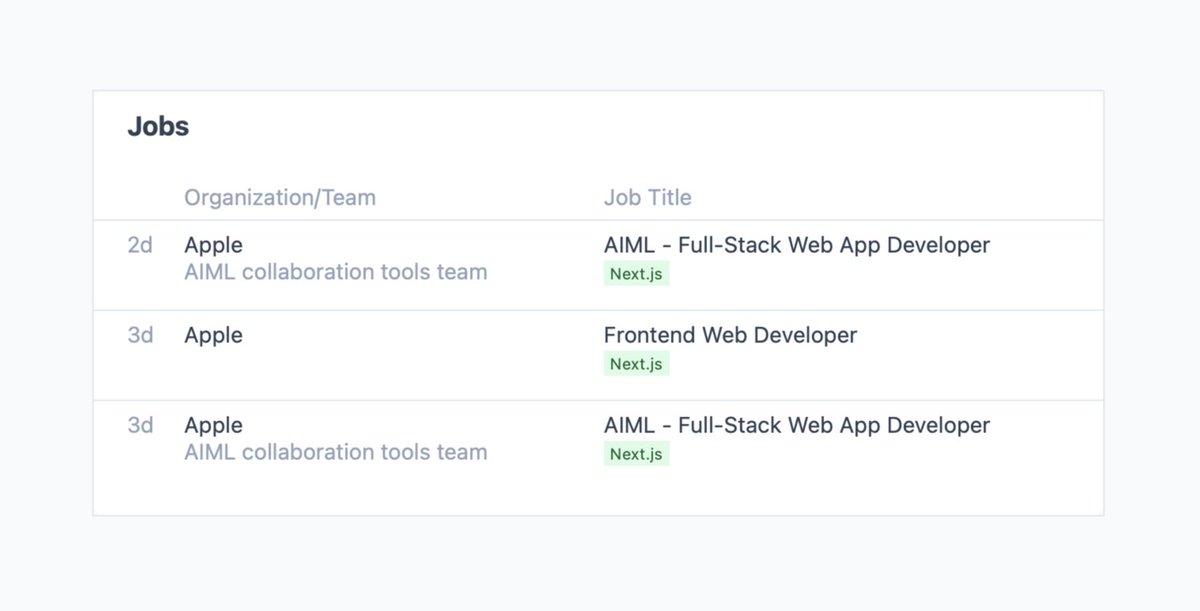The height and width of the screenshot is (611, 1200).
Task: Open the 2d AIML Full-Stack Web App Developer job
Action: (x=797, y=245)
